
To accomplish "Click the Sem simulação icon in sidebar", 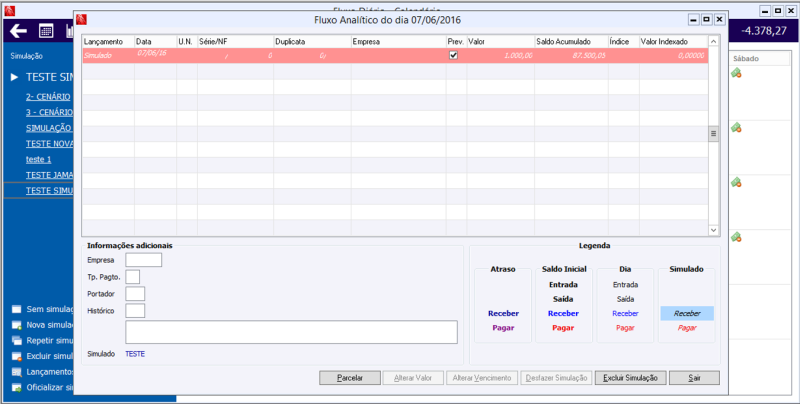I will click(17, 309).
